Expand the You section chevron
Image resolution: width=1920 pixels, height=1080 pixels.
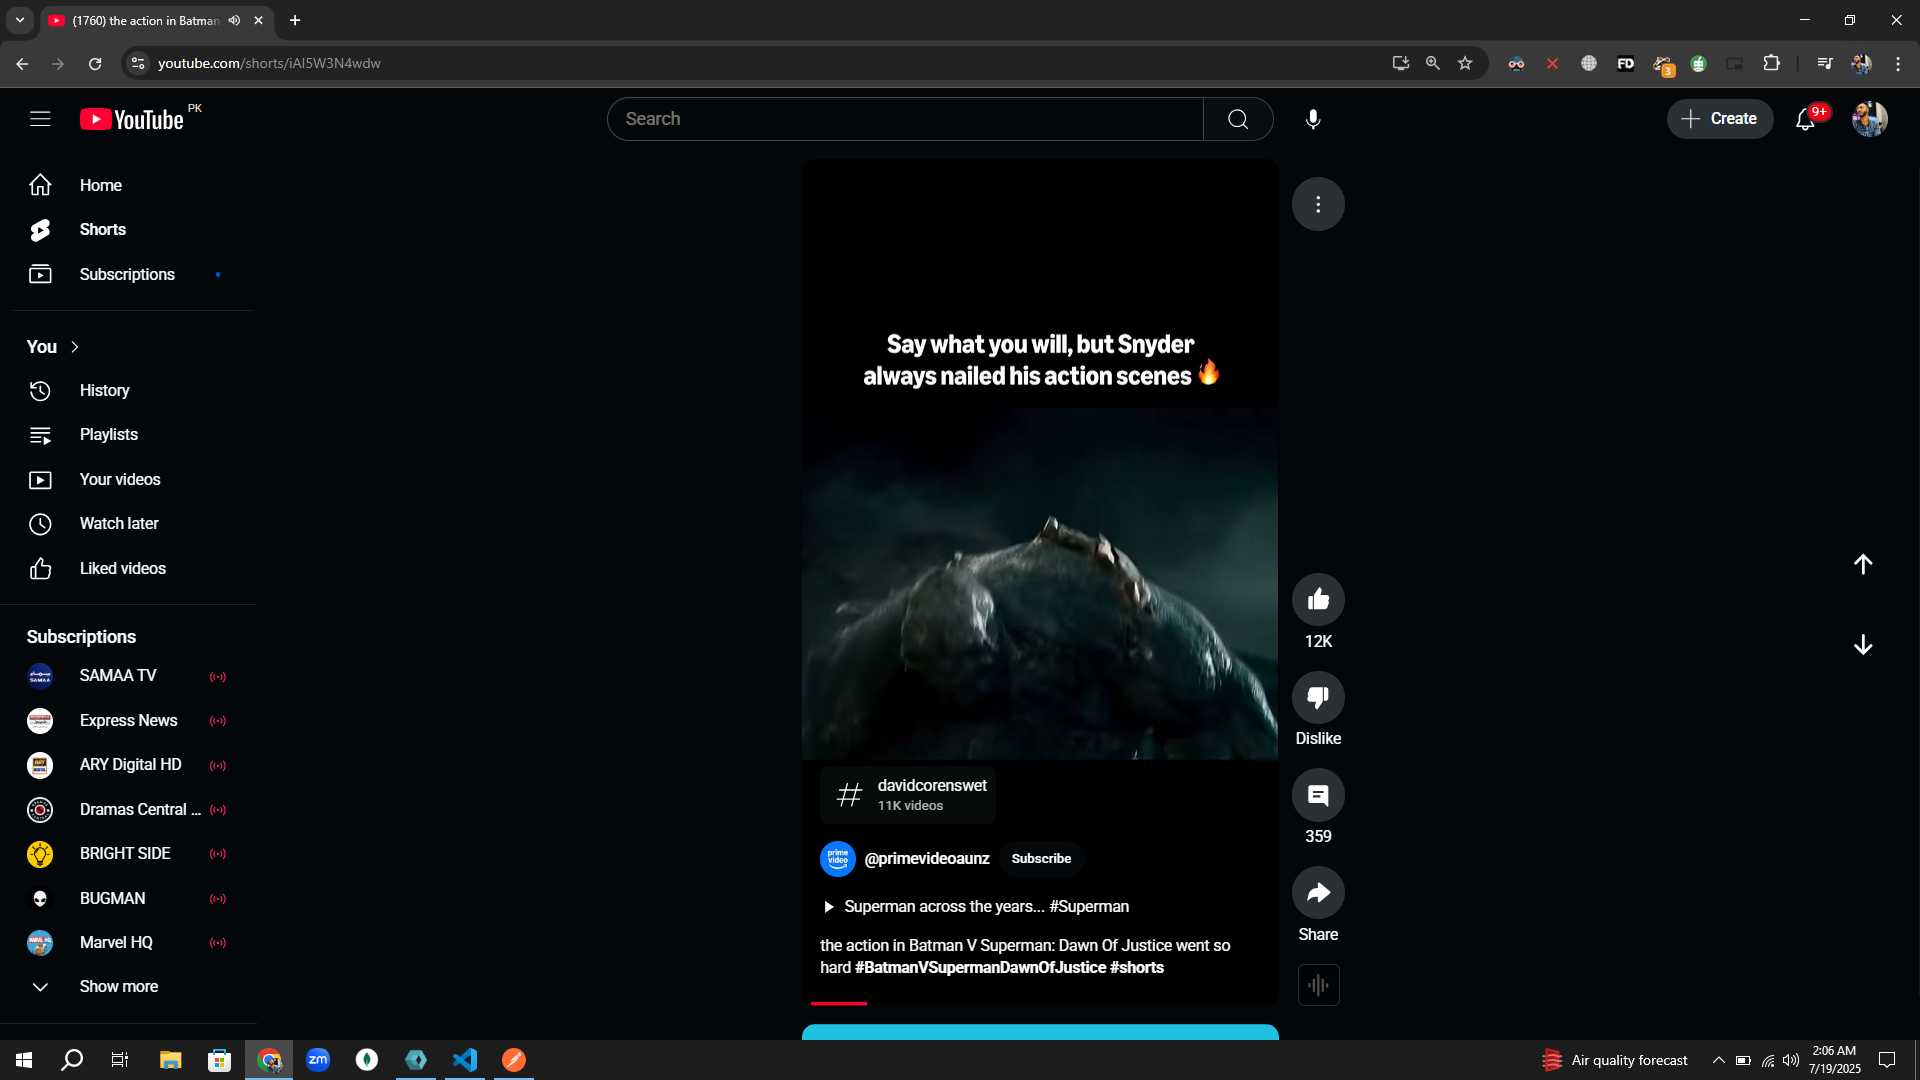click(x=75, y=347)
